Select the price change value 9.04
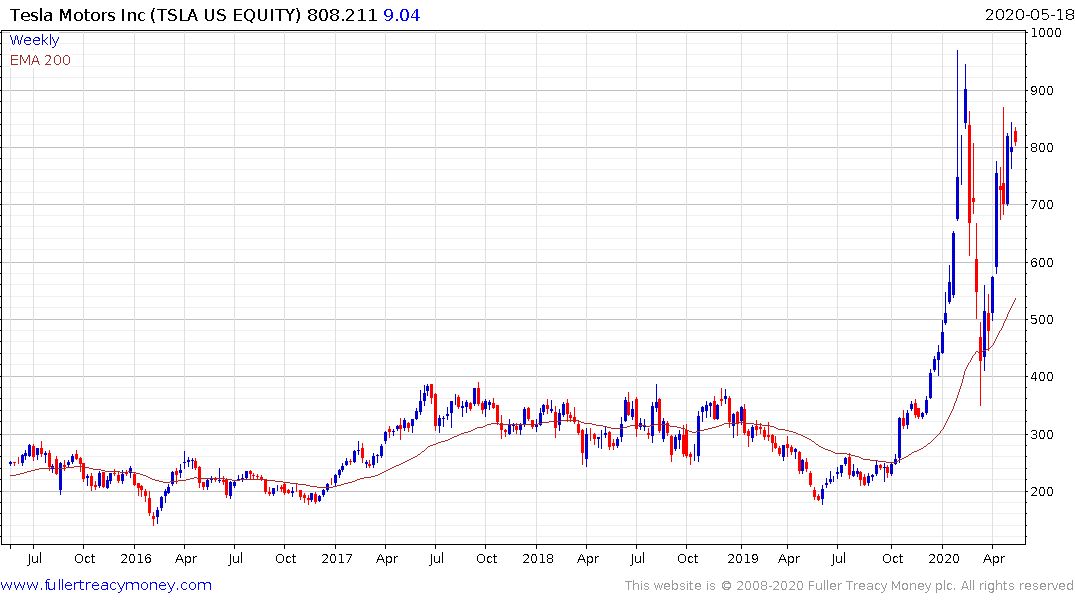The width and height of the screenshot is (1075, 600). [402, 15]
